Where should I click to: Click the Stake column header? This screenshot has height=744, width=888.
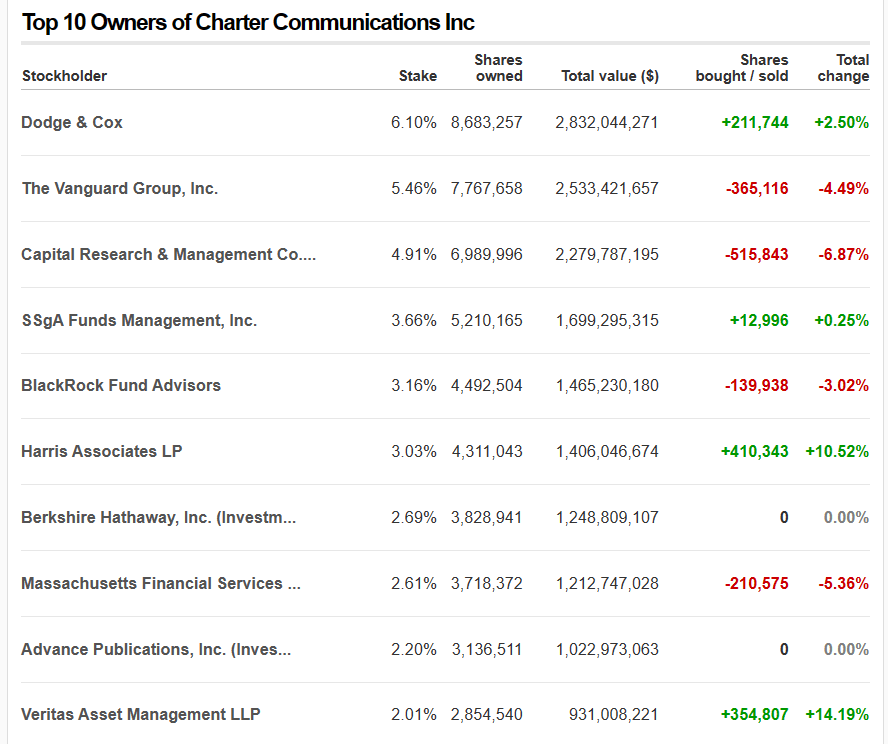click(418, 76)
